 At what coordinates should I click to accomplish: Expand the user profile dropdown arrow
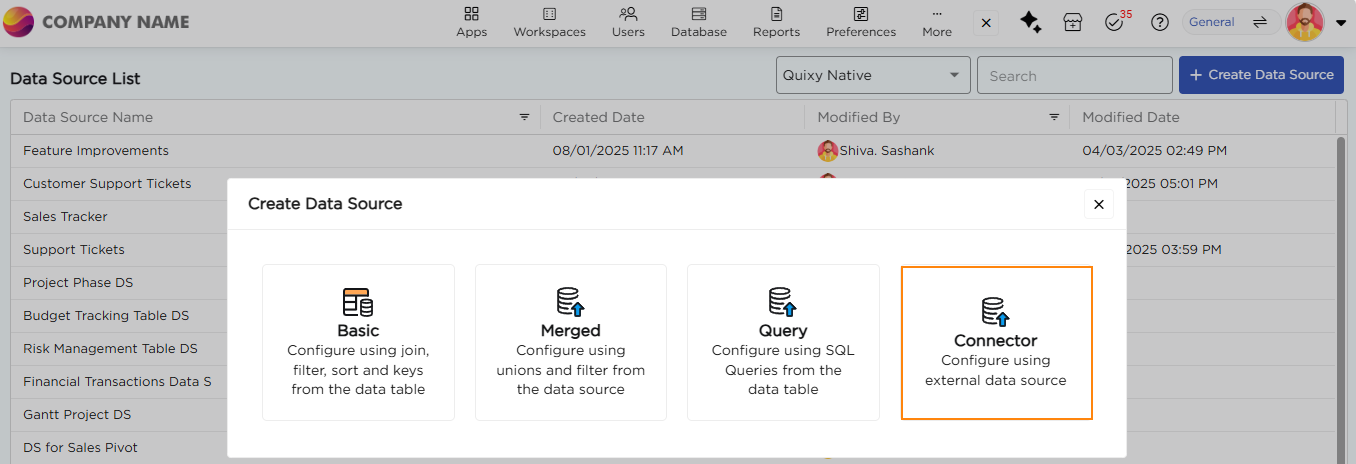point(1341,23)
